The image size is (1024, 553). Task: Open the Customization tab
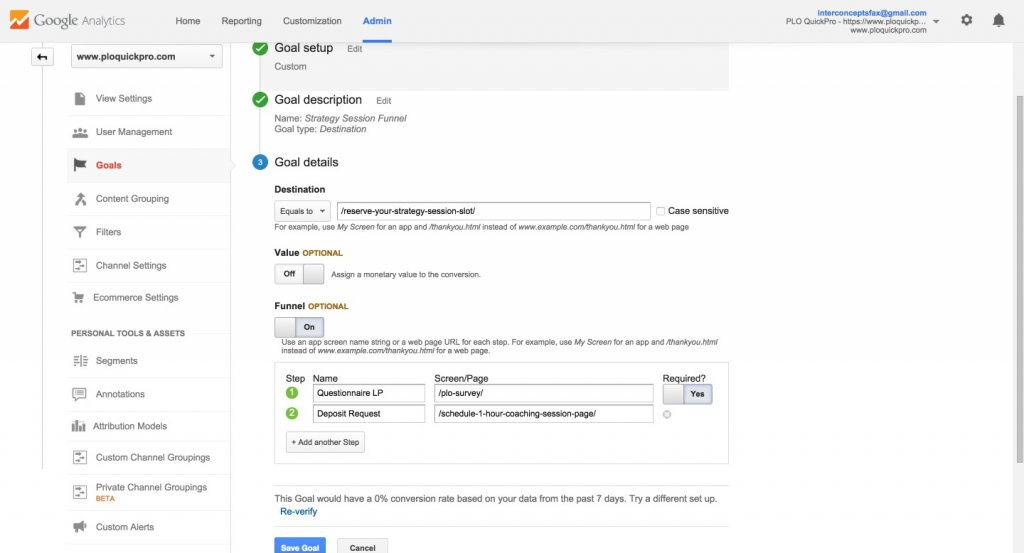pyautogui.click(x=312, y=21)
